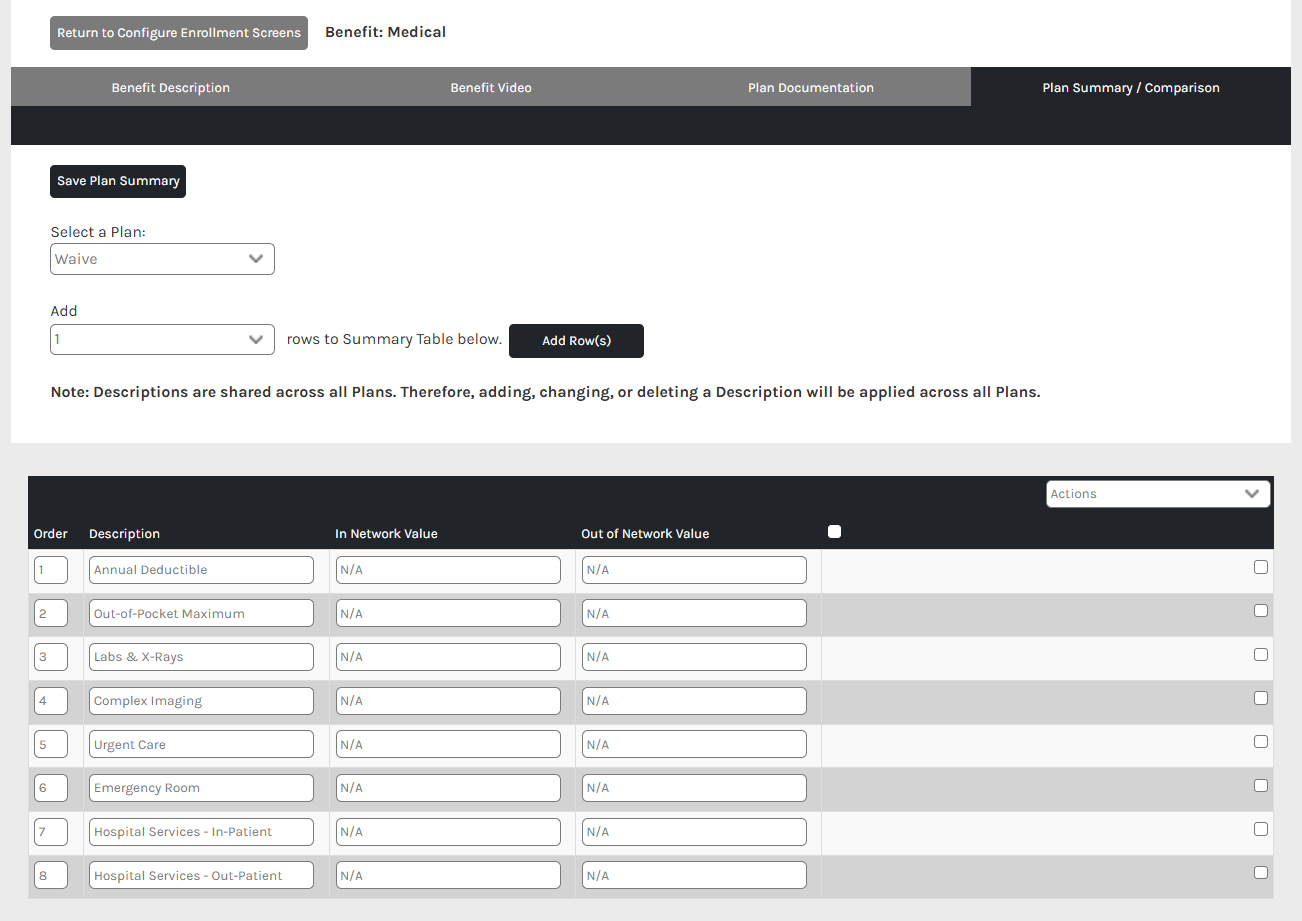This screenshot has height=921, width=1302.
Task: Click In Network Value for Labs & X-Rays
Action: (448, 657)
